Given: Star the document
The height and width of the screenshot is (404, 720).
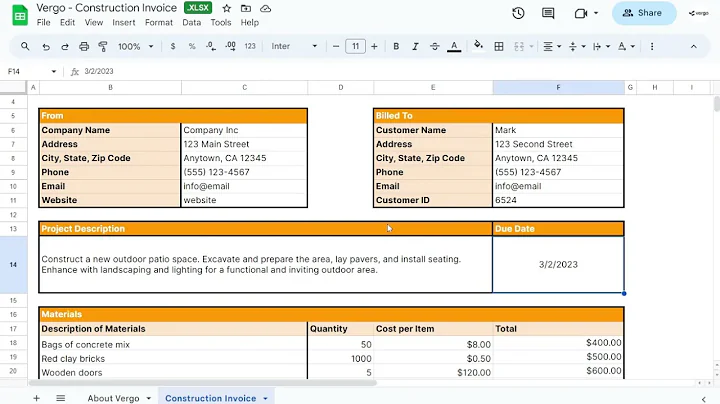Looking at the screenshot, I should tap(226, 8).
